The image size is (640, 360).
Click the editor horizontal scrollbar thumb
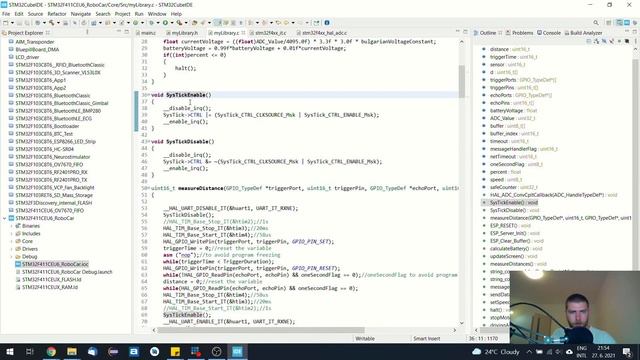click(261, 330)
